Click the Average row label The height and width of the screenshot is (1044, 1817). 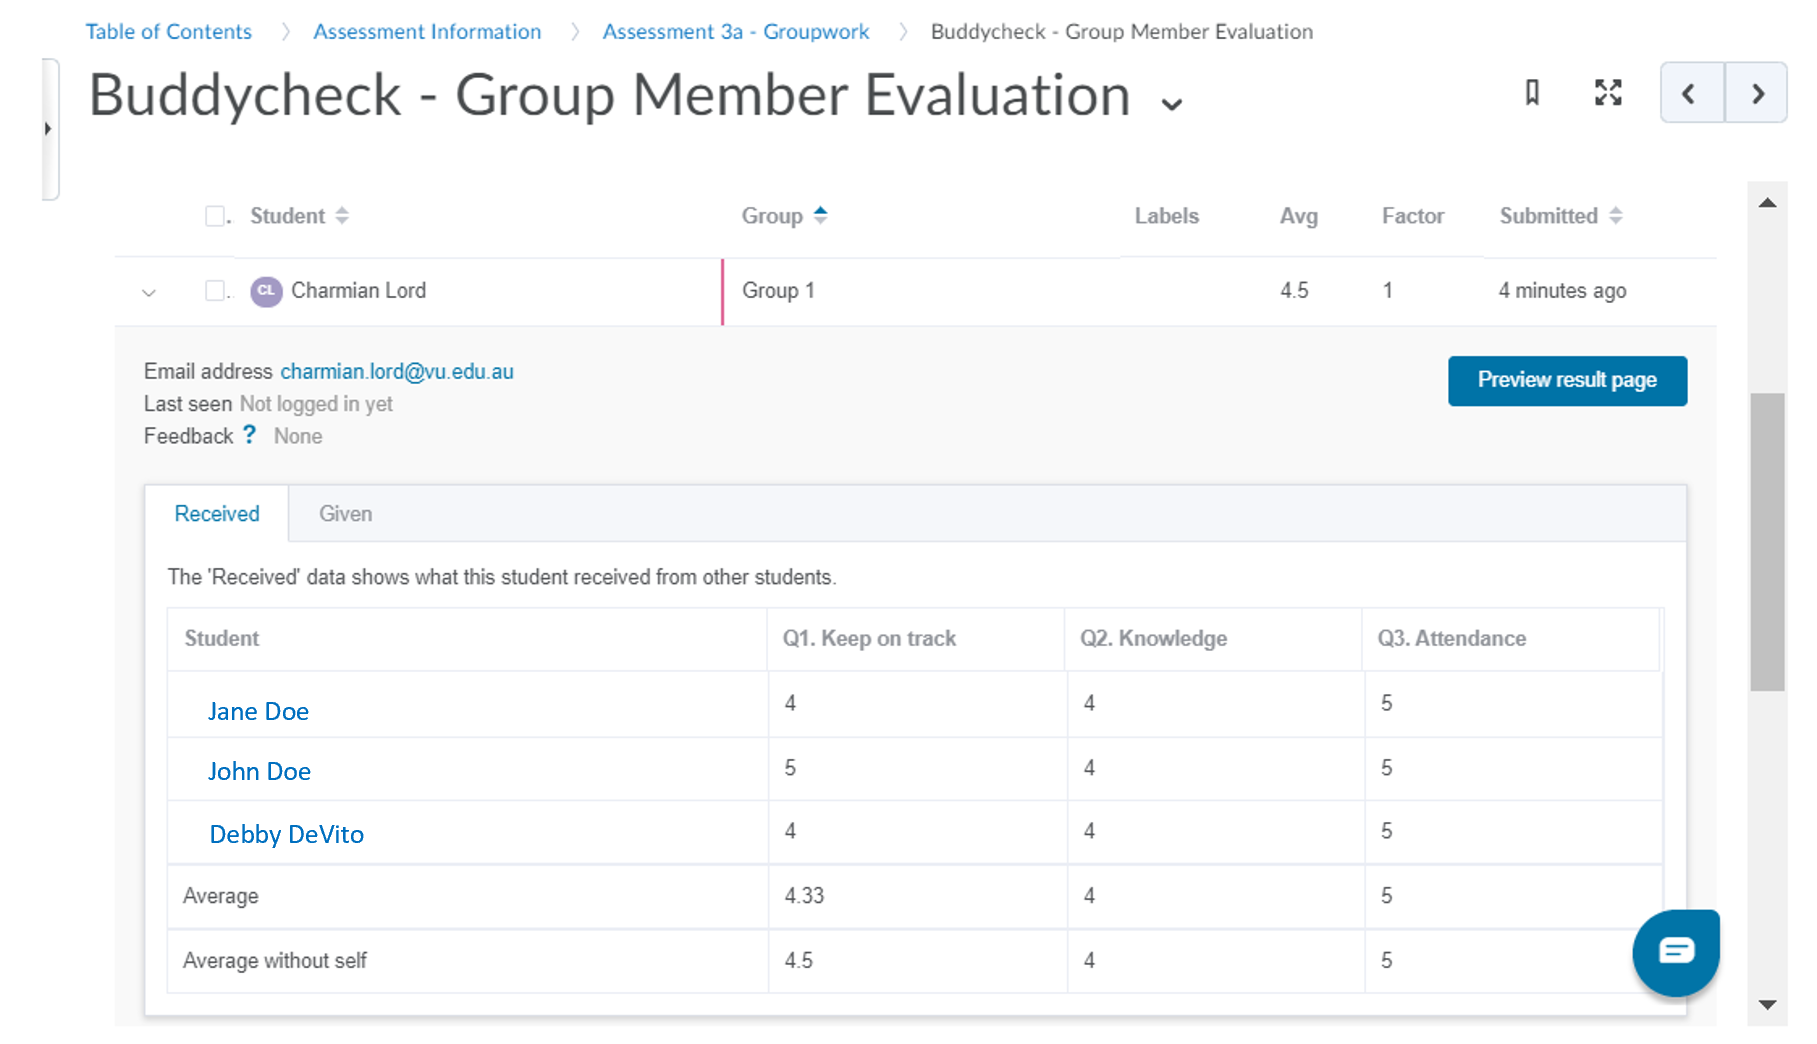(220, 896)
